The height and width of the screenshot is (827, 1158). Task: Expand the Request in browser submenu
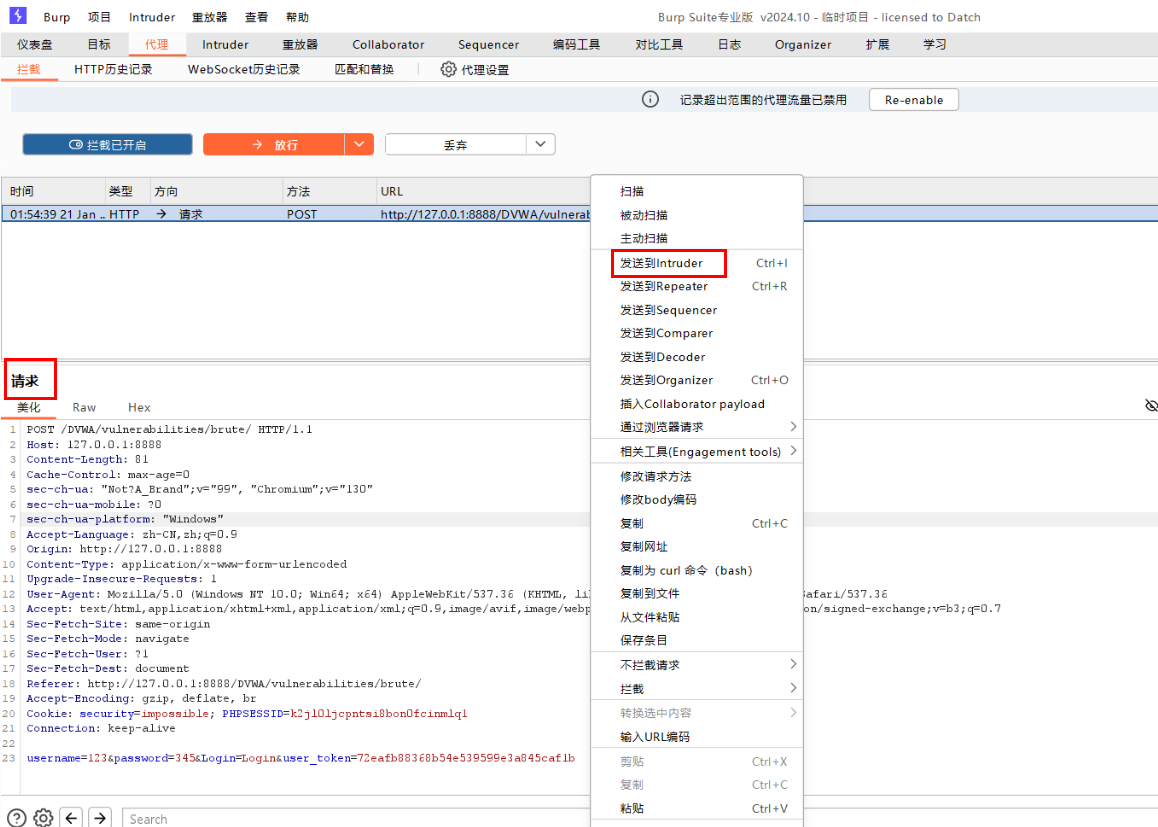(793, 427)
